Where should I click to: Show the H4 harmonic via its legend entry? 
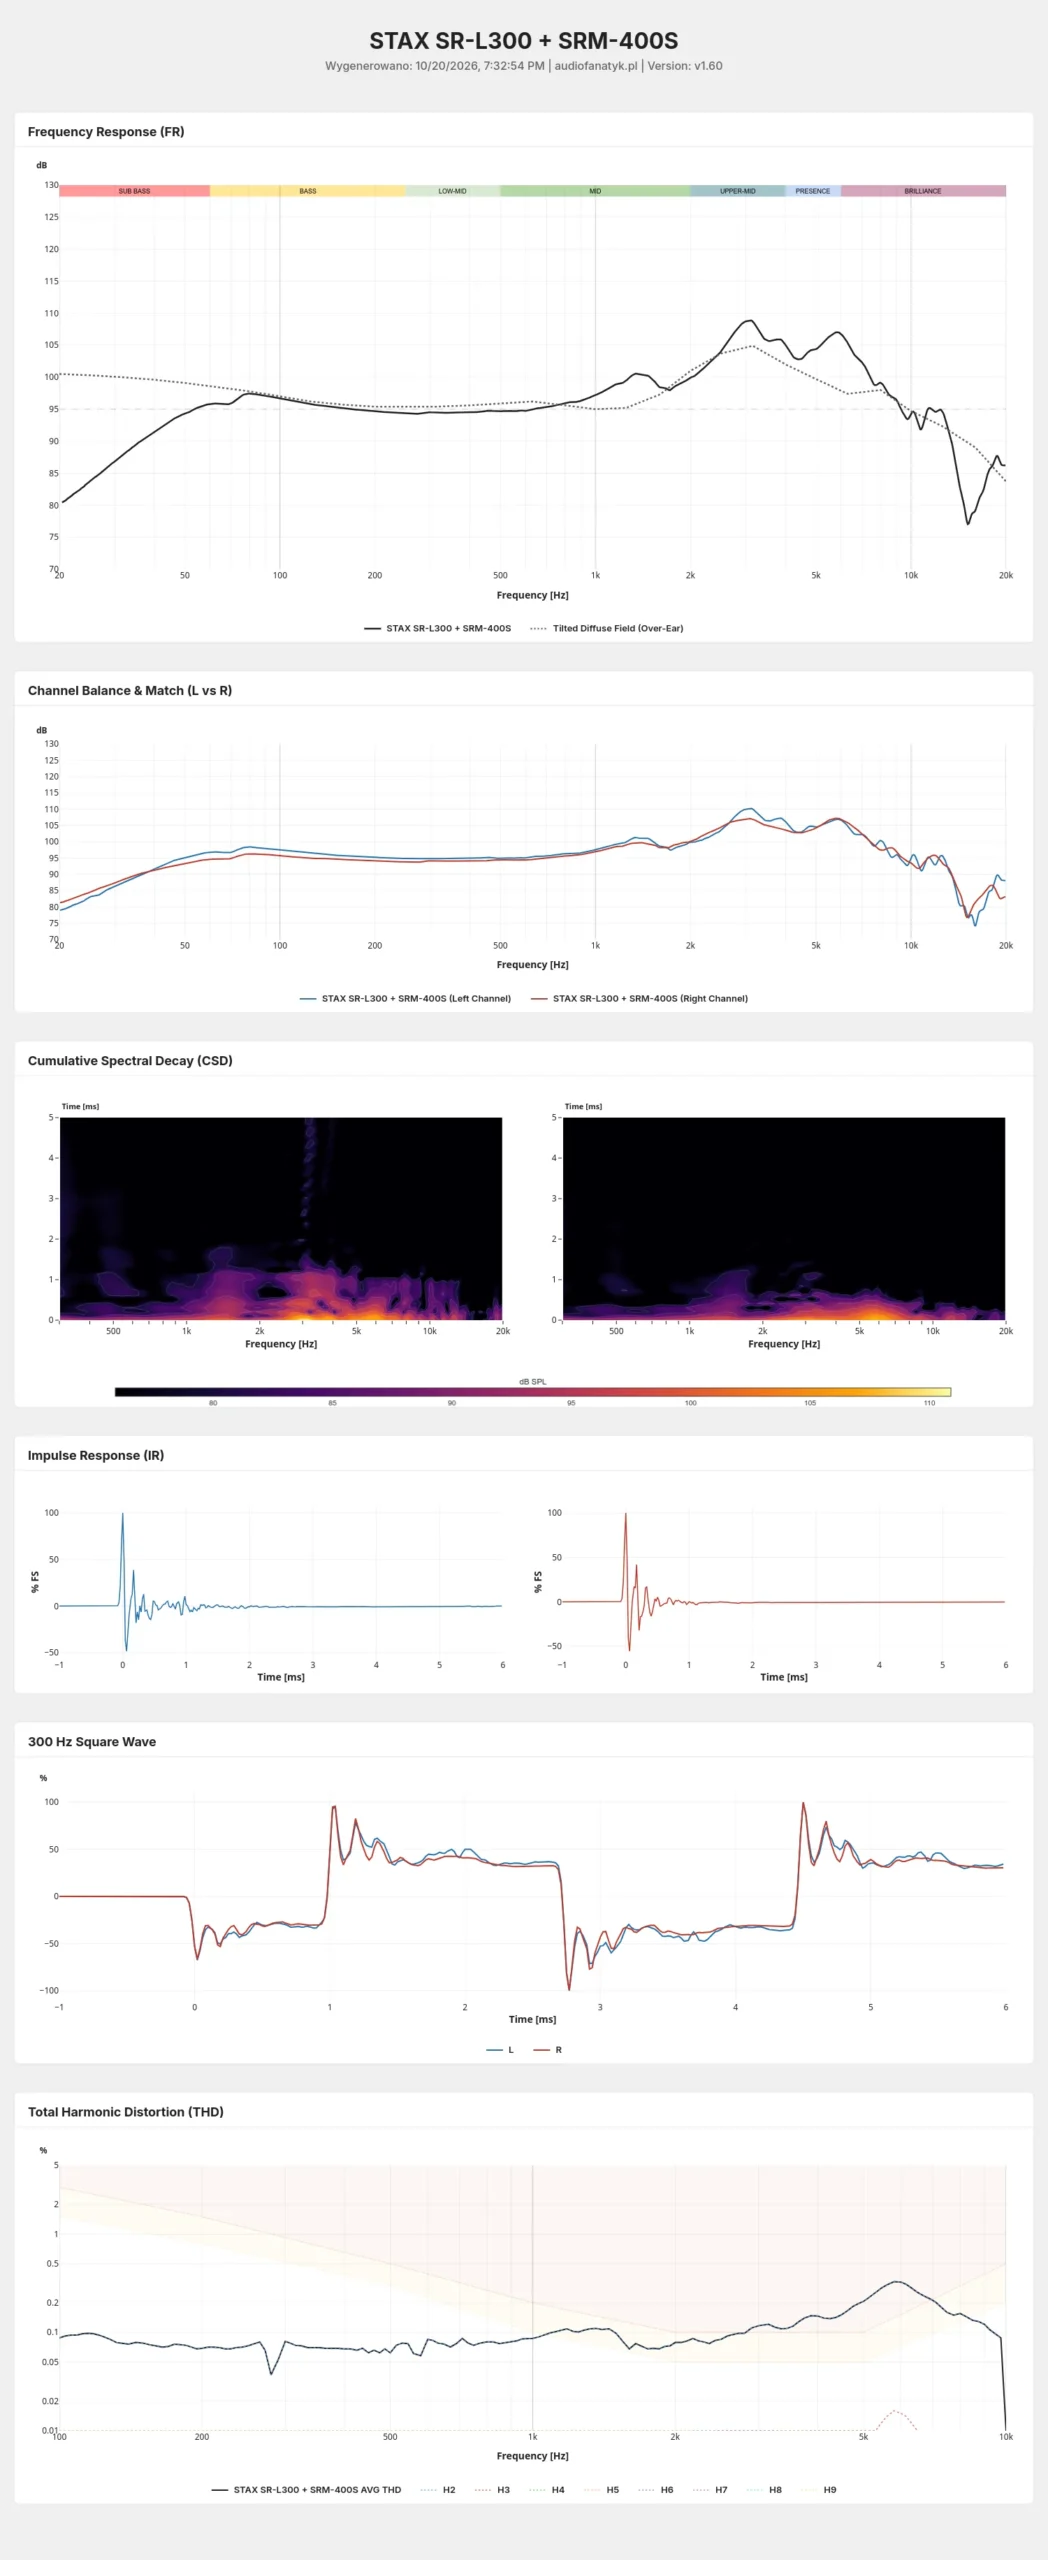(547, 2490)
